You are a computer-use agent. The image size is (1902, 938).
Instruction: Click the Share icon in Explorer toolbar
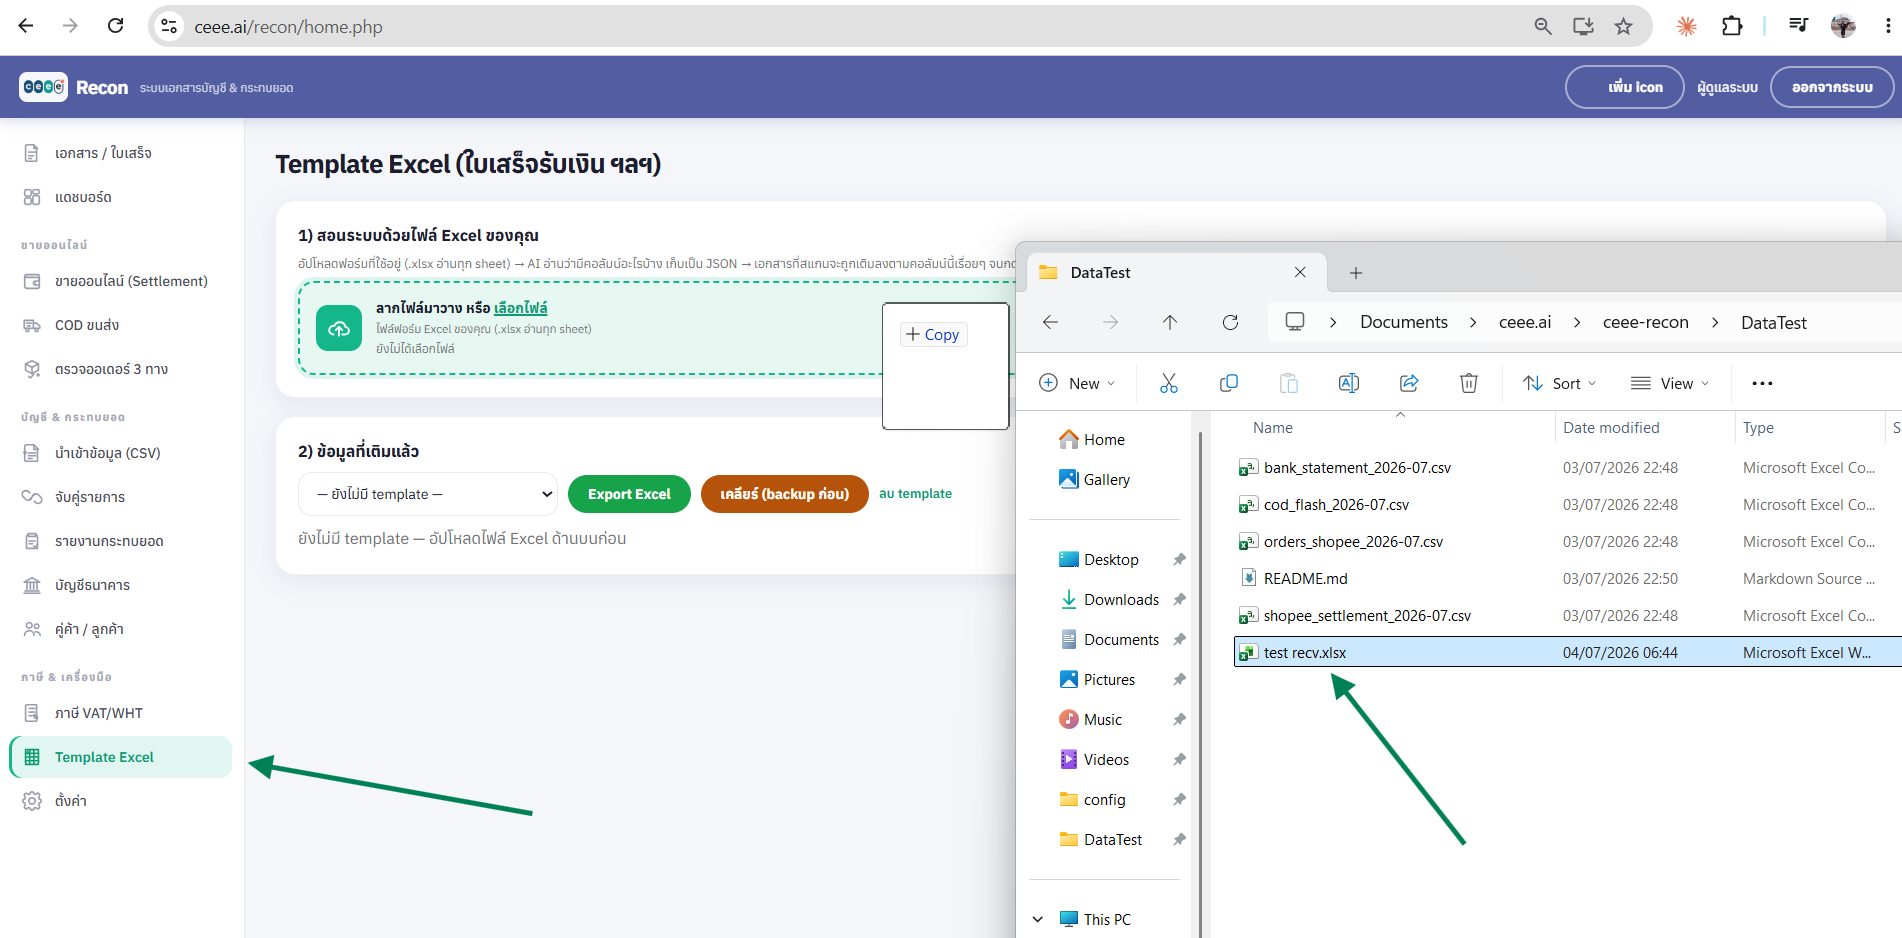(x=1409, y=383)
